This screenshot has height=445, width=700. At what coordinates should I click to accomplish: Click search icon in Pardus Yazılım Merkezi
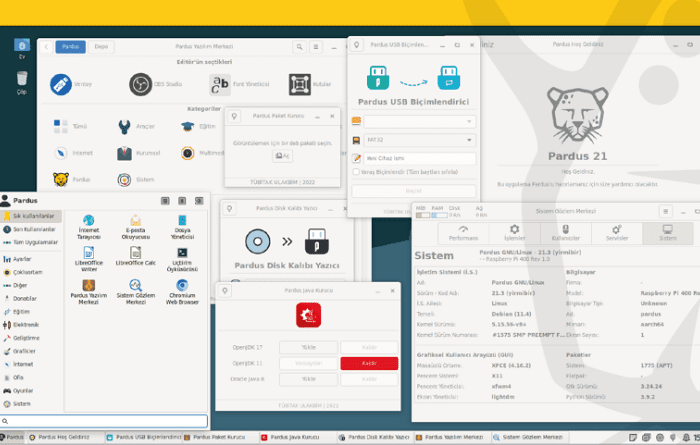pyautogui.click(x=300, y=46)
